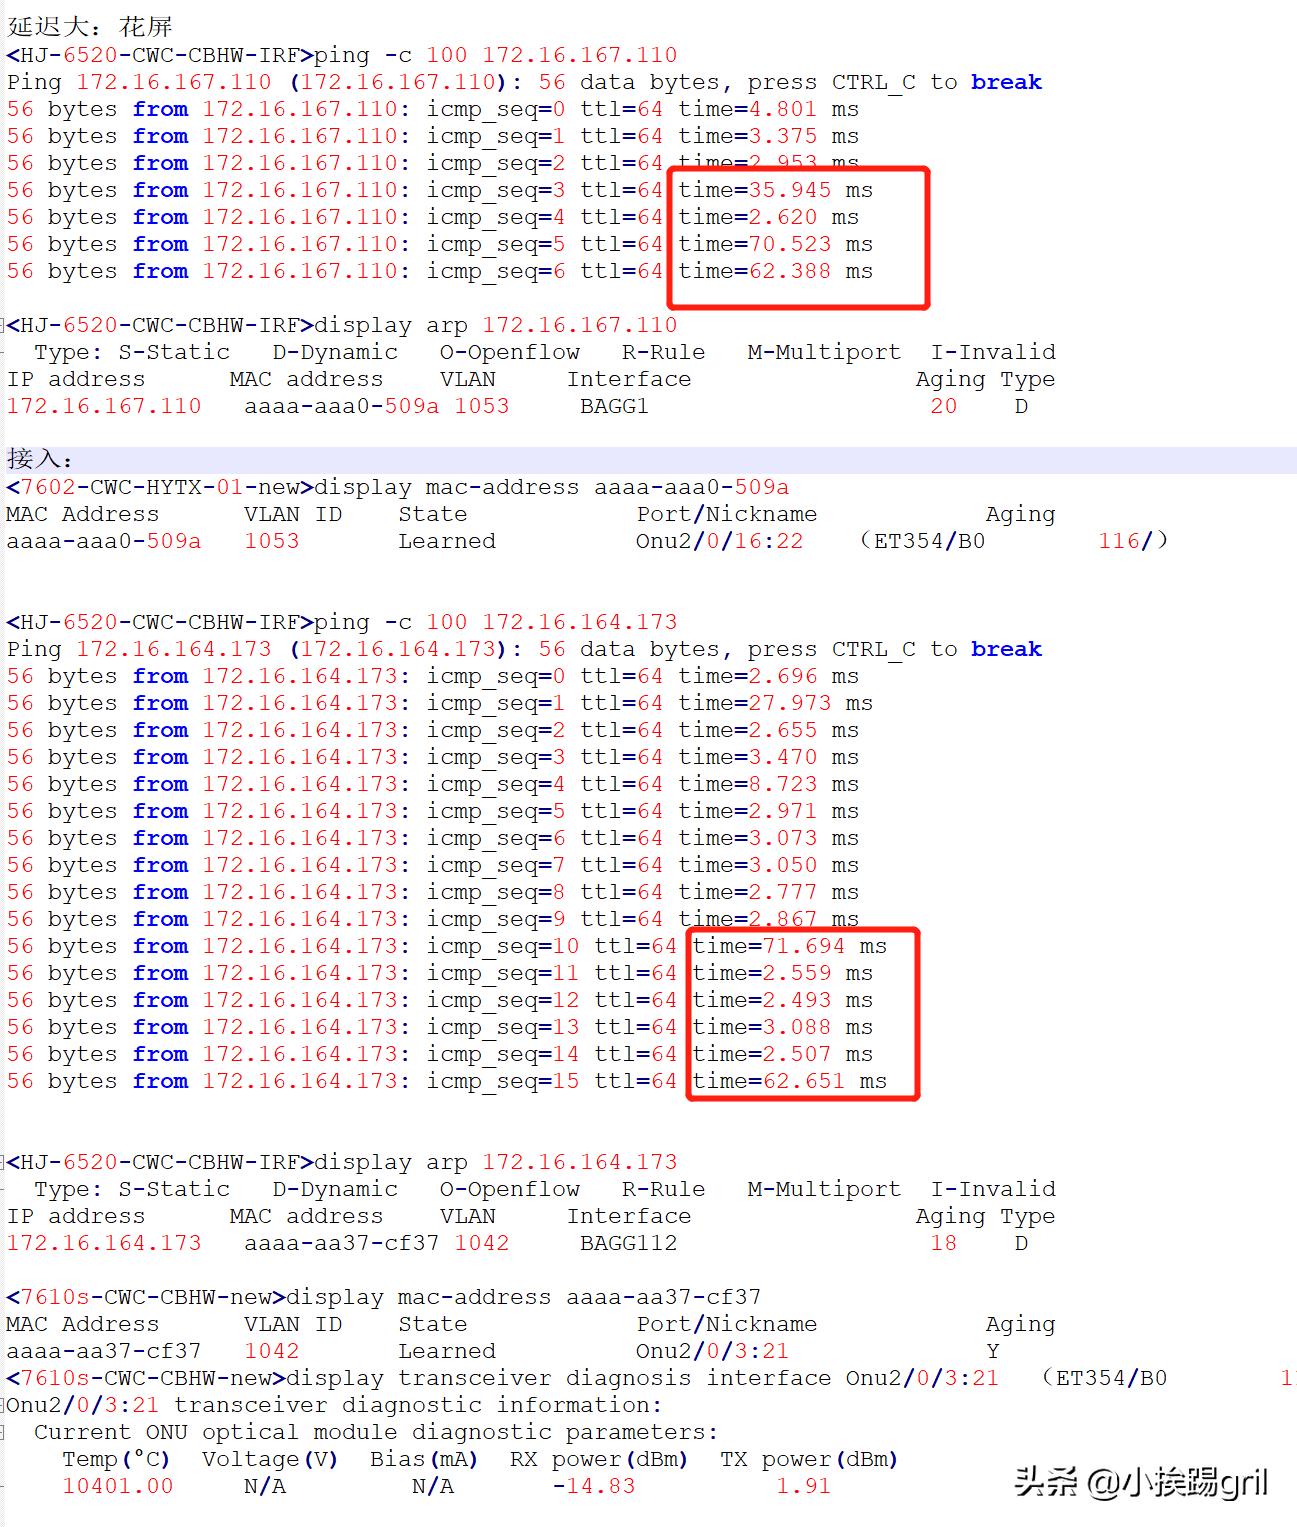Click the "N/A" value under Voltage(V)

click(264, 1486)
